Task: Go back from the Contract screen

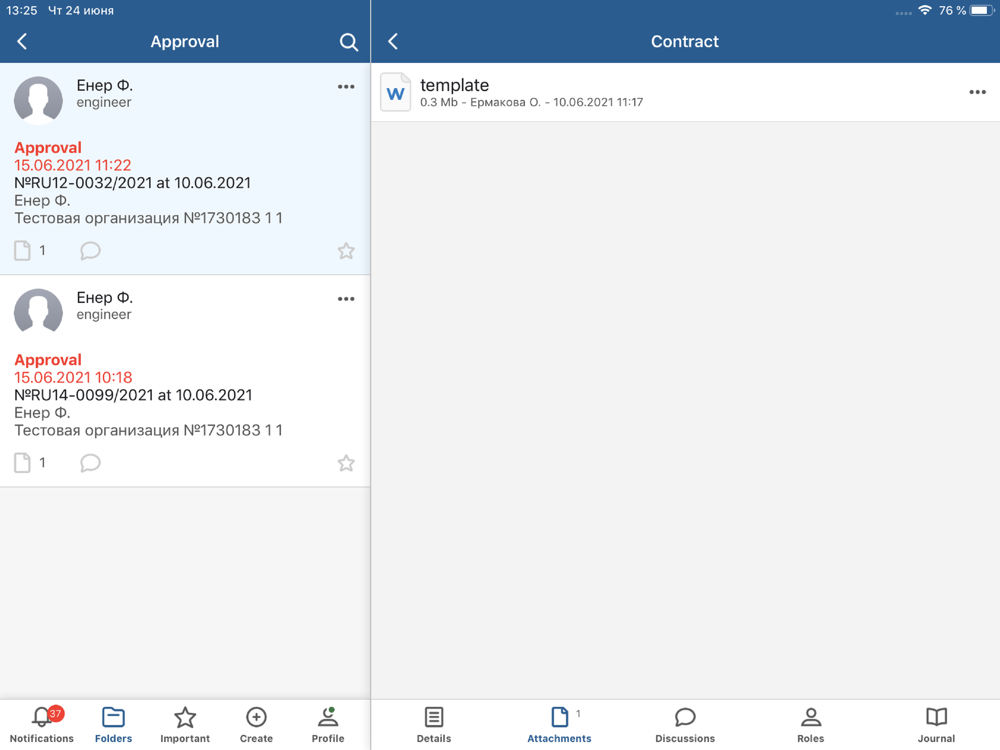Action: (x=393, y=41)
